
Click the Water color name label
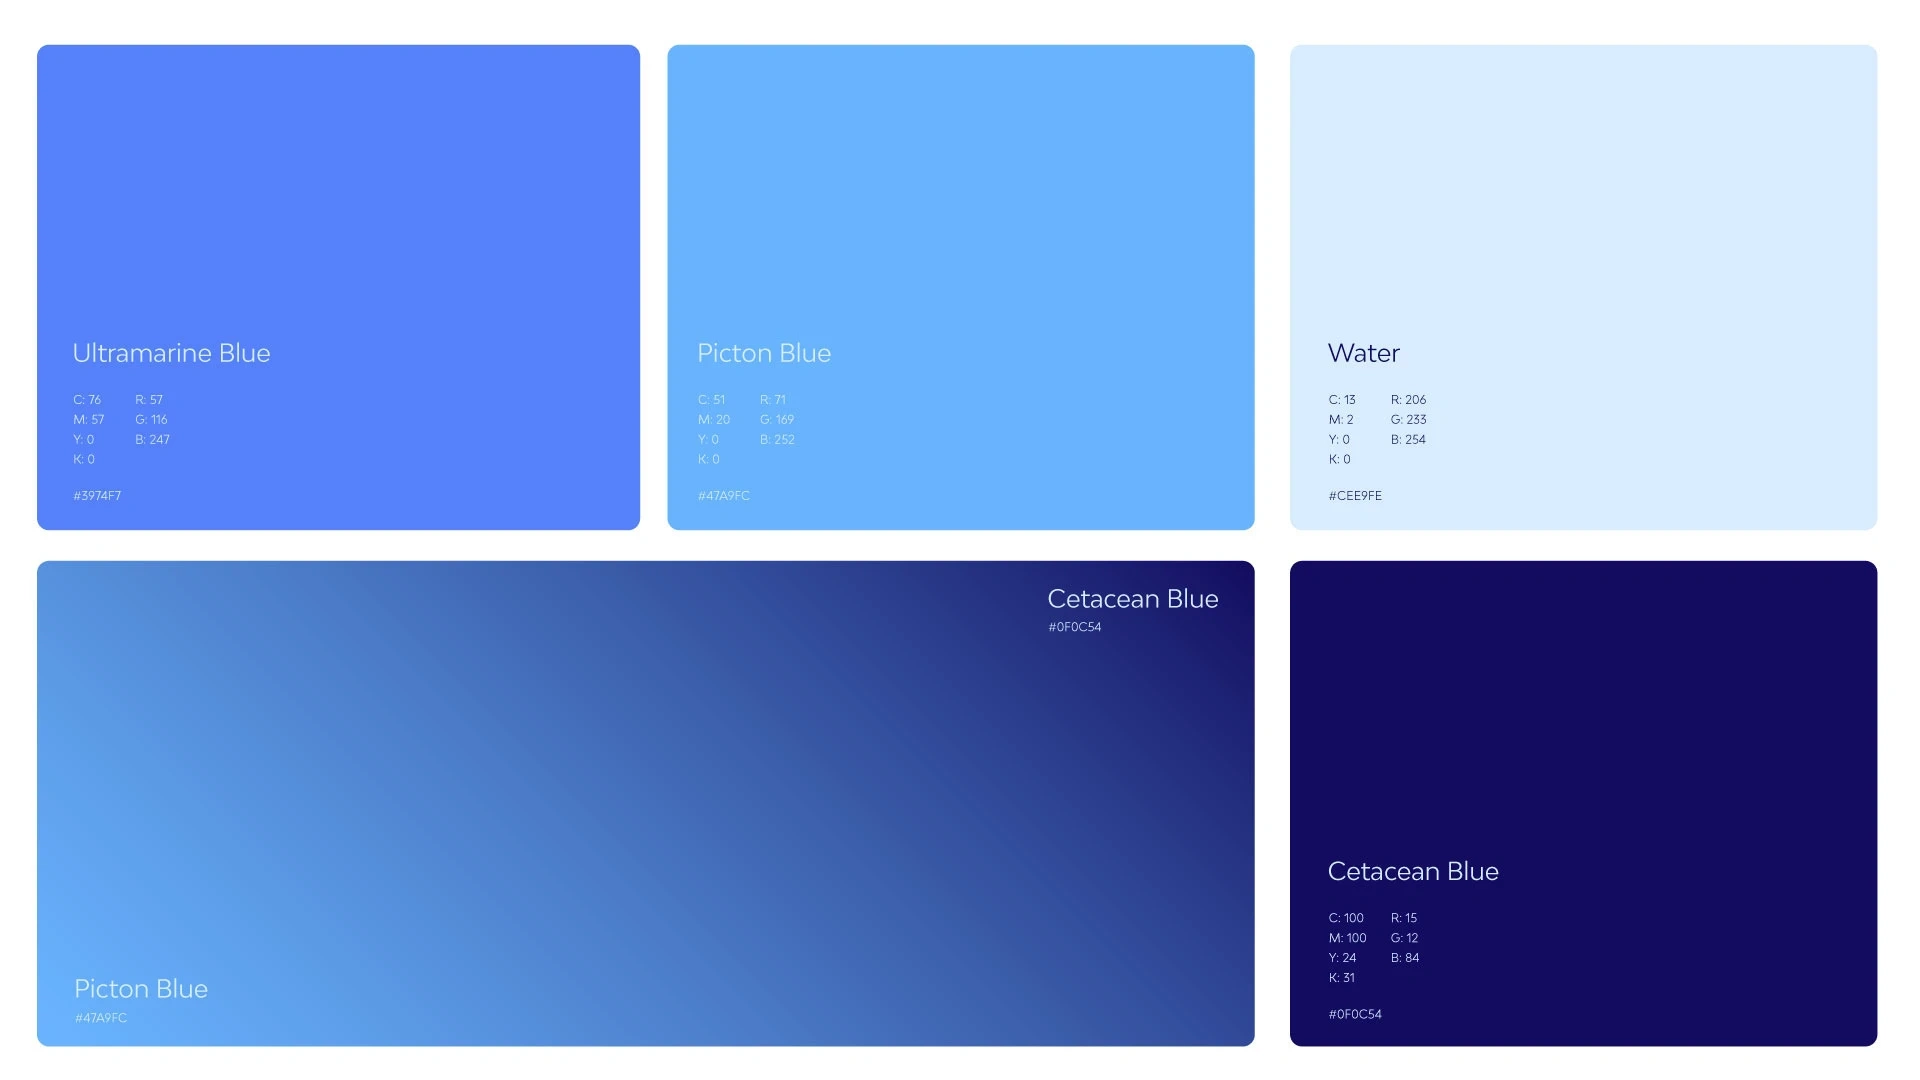pyautogui.click(x=1362, y=353)
